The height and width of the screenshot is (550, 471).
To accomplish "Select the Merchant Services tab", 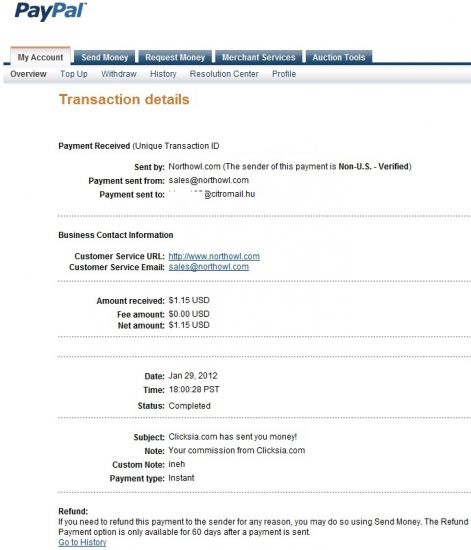I will click(x=258, y=57).
